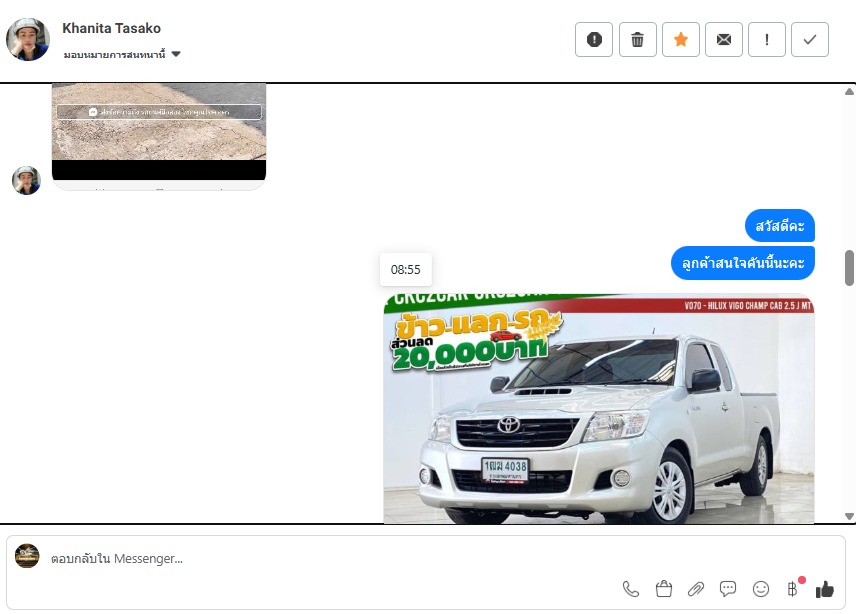Open saved replies speech bubble icon
Image resolution: width=856 pixels, height=614 pixels.
728,589
